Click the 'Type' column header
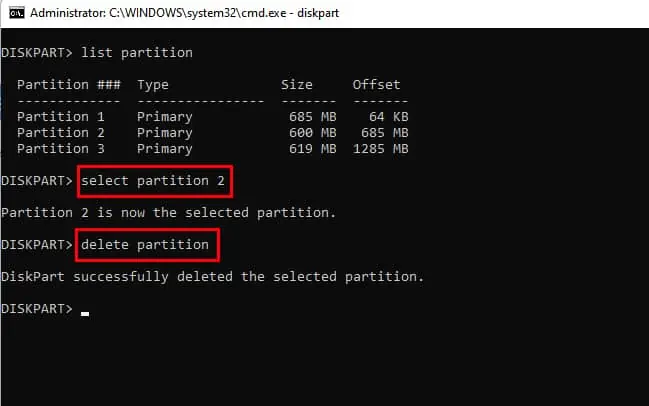Screen dimensions: 649x406 [x=153, y=85]
